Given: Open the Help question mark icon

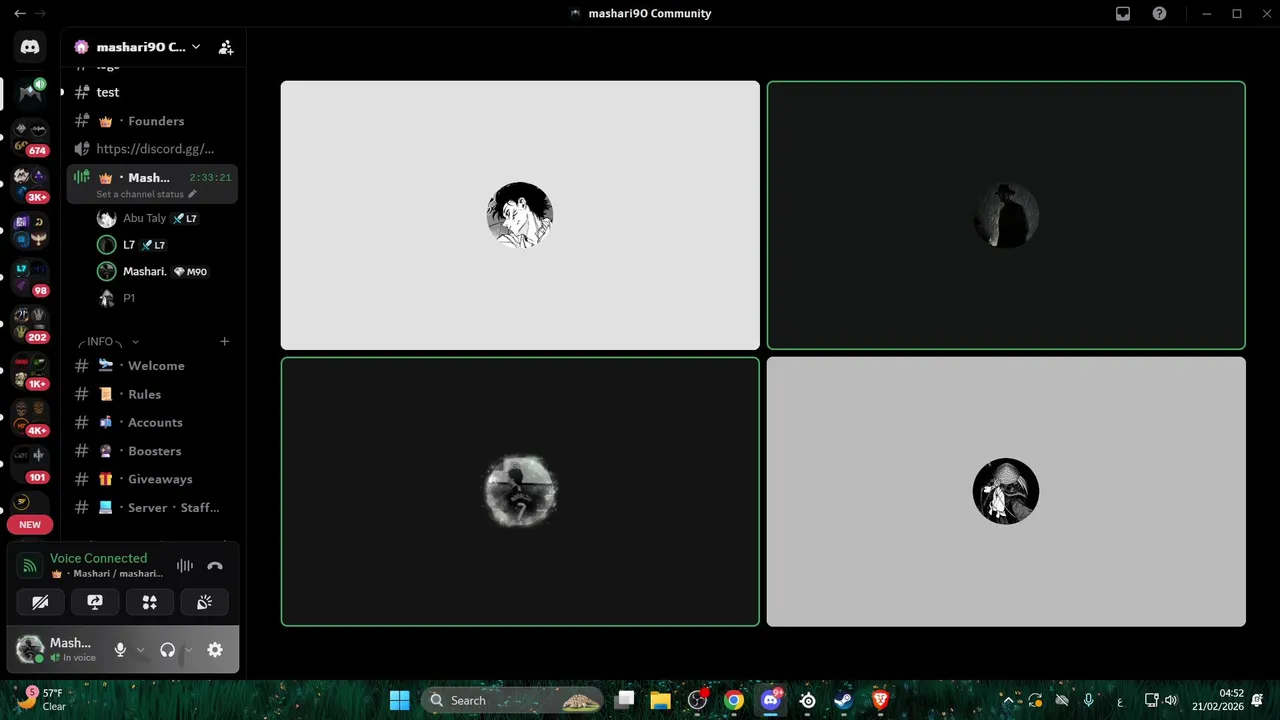Looking at the screenshot, I should [1159, 14].
